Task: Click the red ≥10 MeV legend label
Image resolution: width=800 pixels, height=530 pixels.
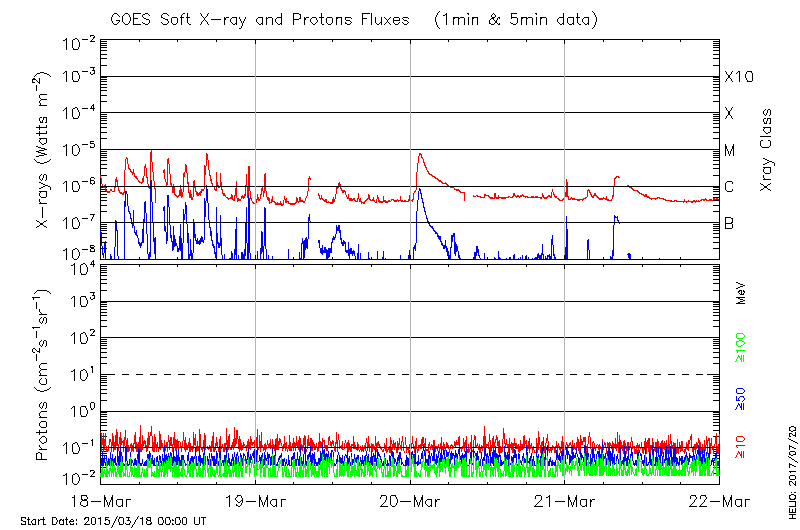Action: click(x=742, y=444)
